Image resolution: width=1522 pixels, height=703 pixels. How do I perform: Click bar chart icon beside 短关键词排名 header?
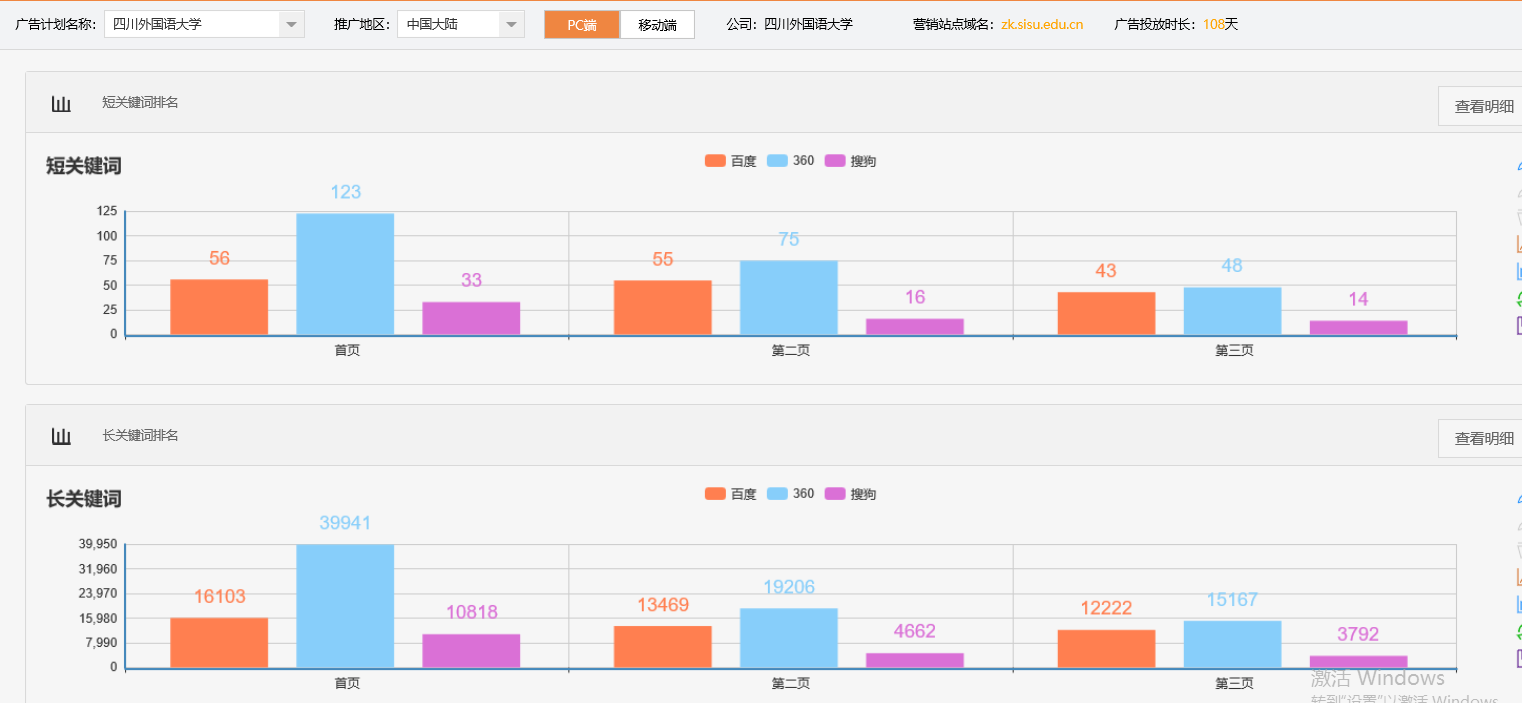(61, 103)
